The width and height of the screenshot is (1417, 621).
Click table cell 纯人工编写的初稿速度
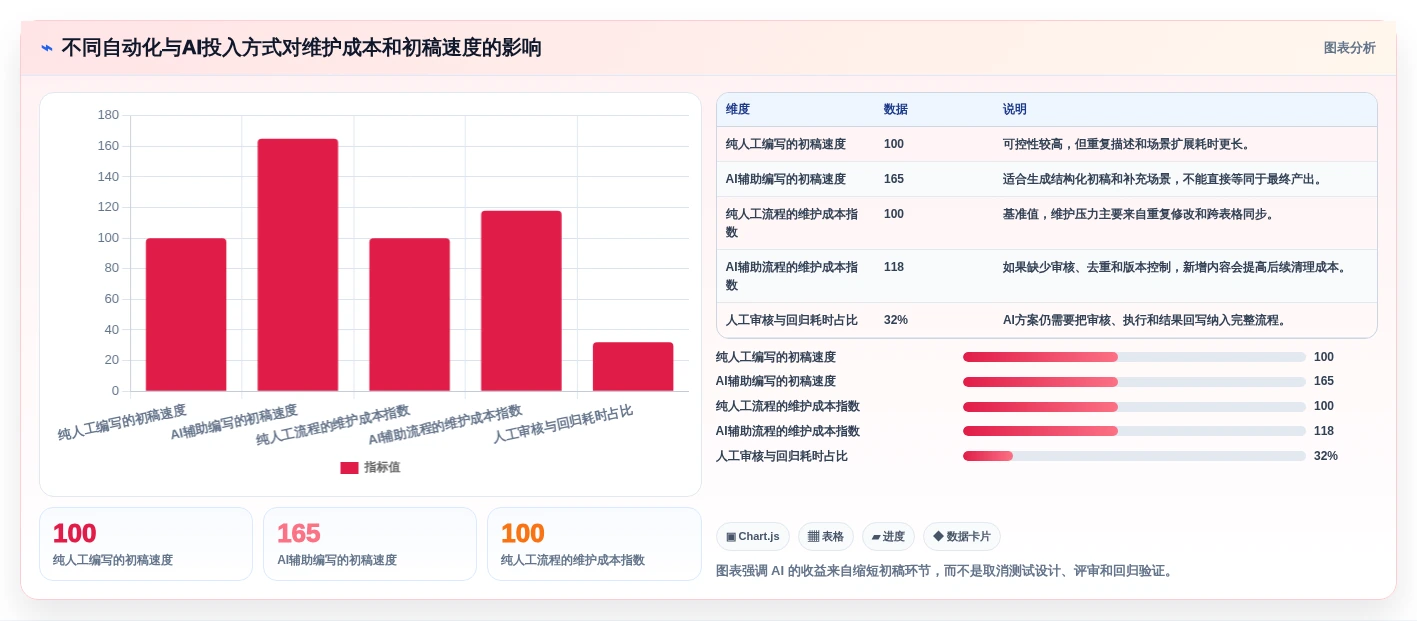[x=786, y=144]
